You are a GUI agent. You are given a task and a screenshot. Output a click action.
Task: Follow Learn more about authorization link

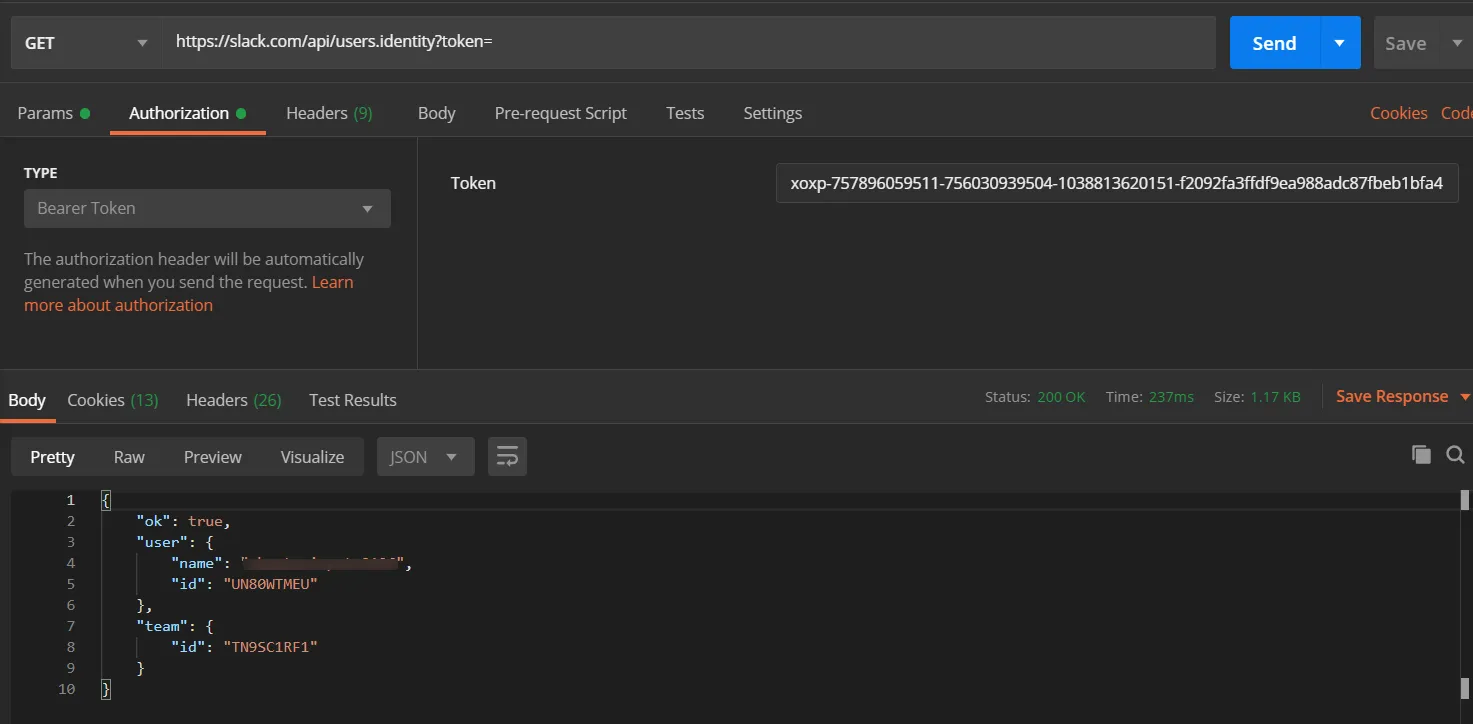118,305
